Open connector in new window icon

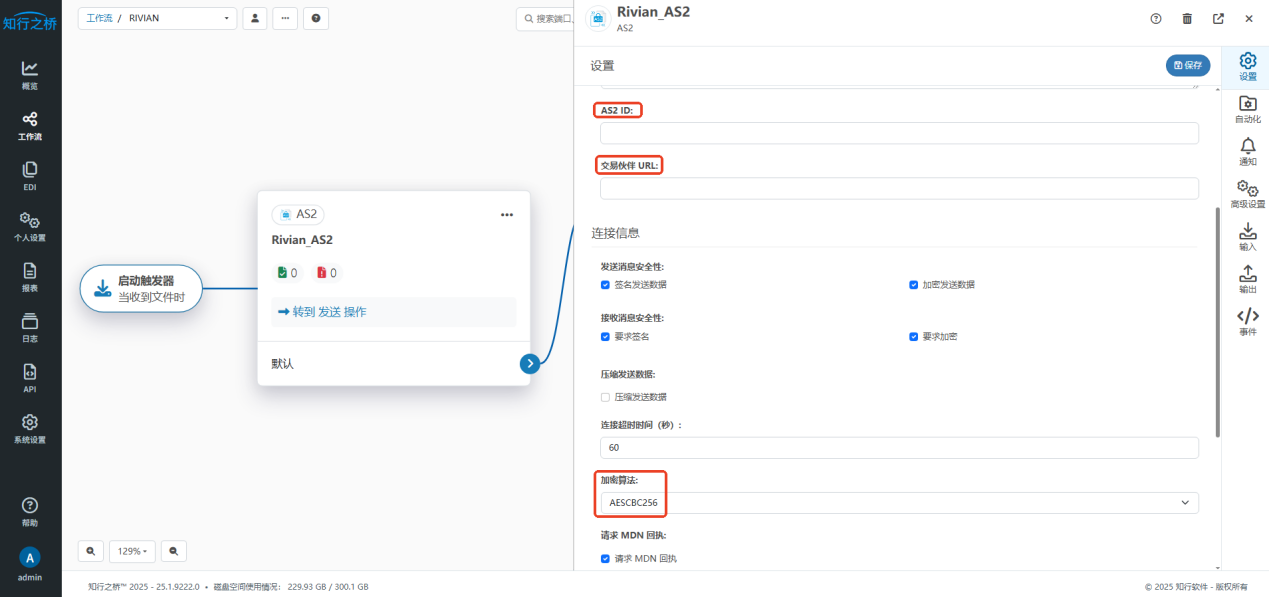click(1218, 18)
